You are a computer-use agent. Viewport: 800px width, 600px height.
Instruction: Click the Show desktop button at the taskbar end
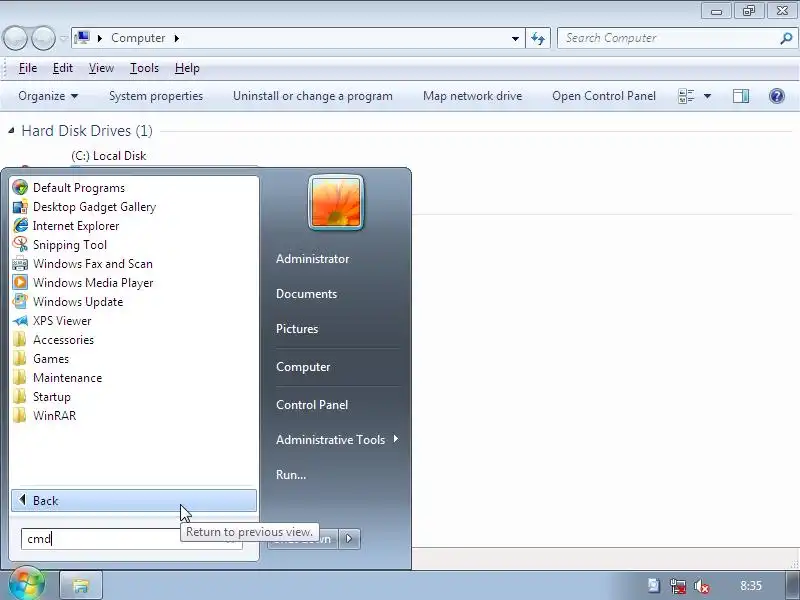(792, 585)
